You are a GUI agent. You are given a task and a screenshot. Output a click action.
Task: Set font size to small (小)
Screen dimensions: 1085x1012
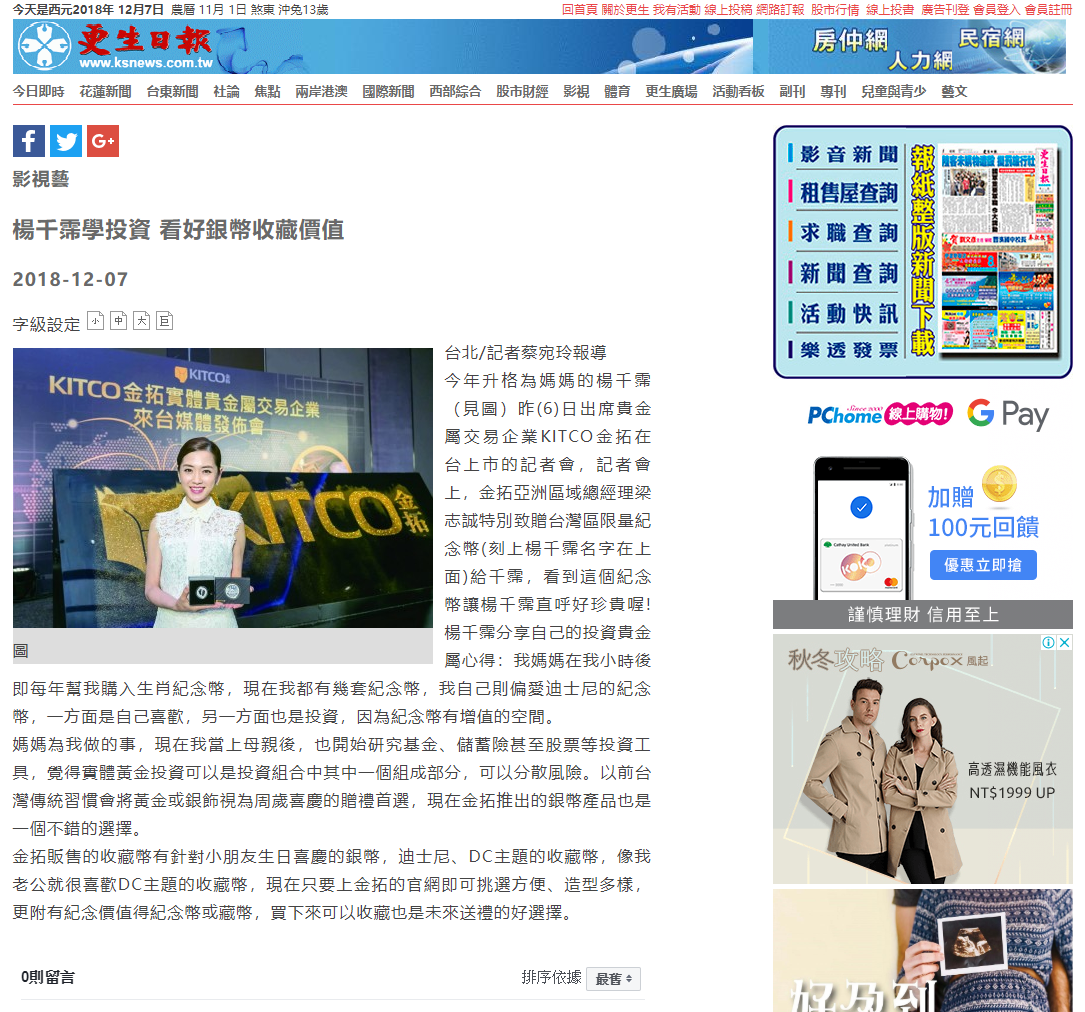point(96,321)
